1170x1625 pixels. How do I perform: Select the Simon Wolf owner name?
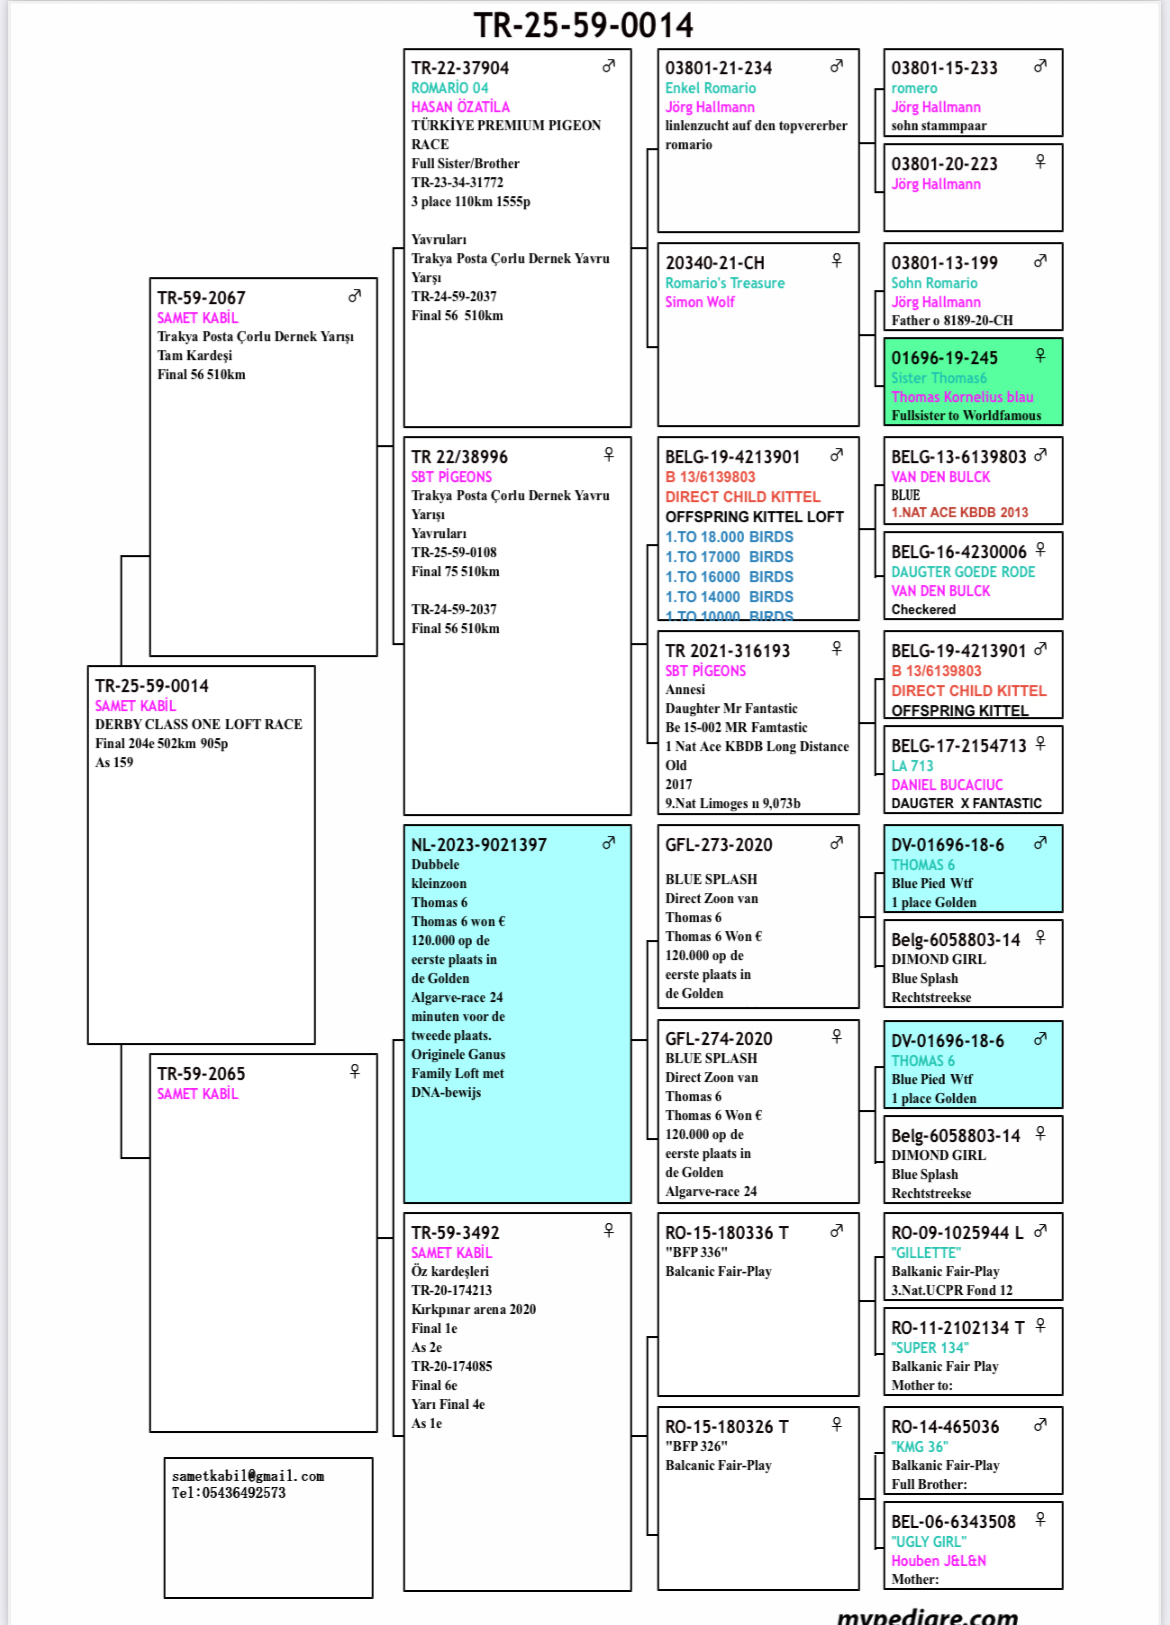pyautogui.click(x=700, y=302)
